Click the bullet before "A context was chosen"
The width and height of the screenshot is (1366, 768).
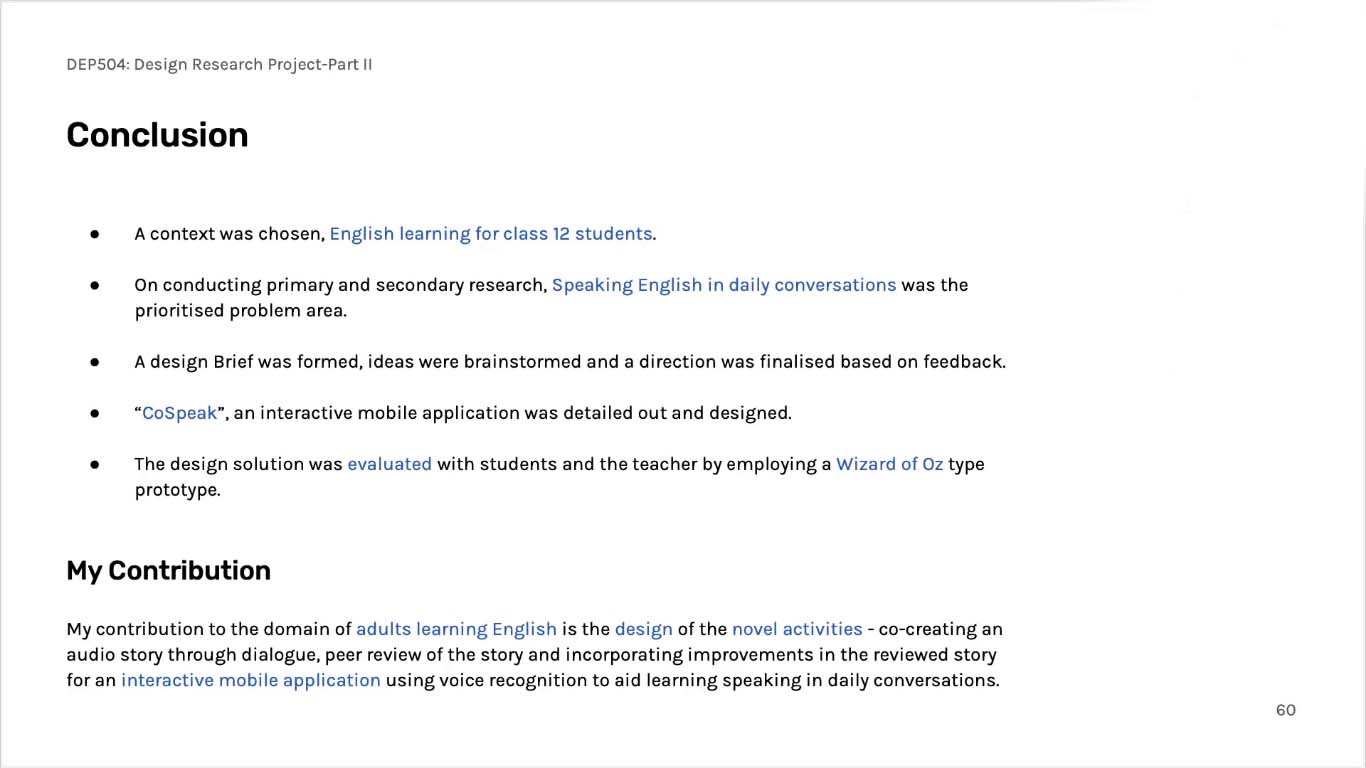click(95, 234)
